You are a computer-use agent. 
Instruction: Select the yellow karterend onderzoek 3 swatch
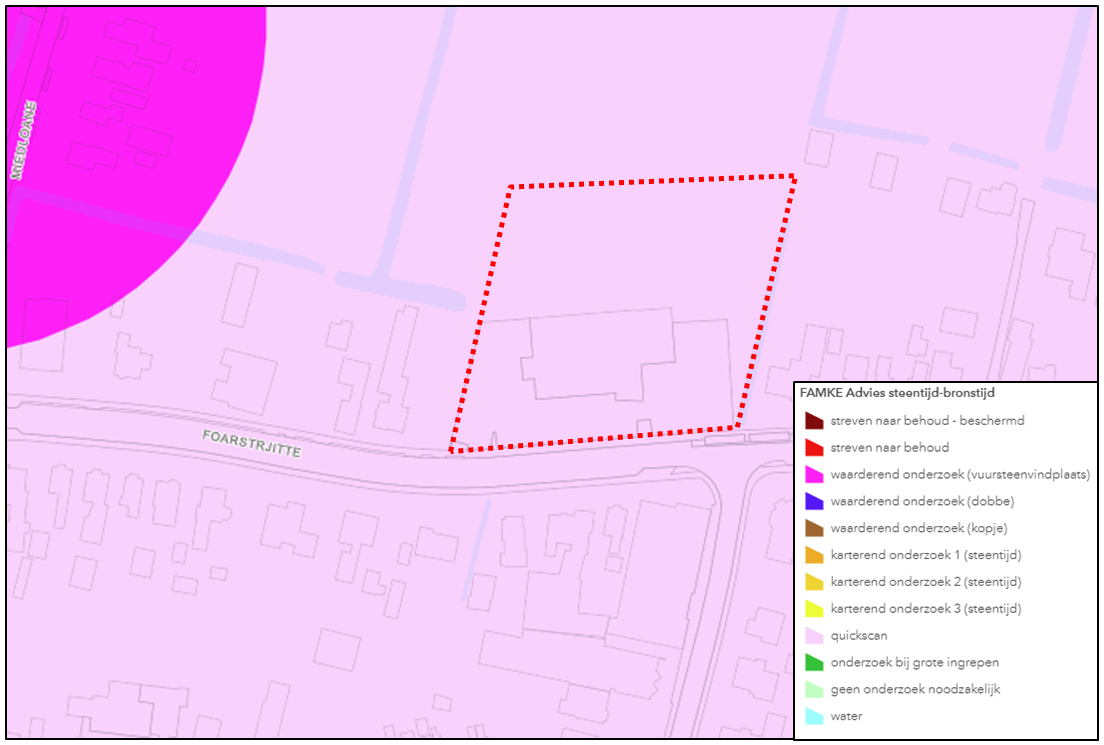[814, 608]
